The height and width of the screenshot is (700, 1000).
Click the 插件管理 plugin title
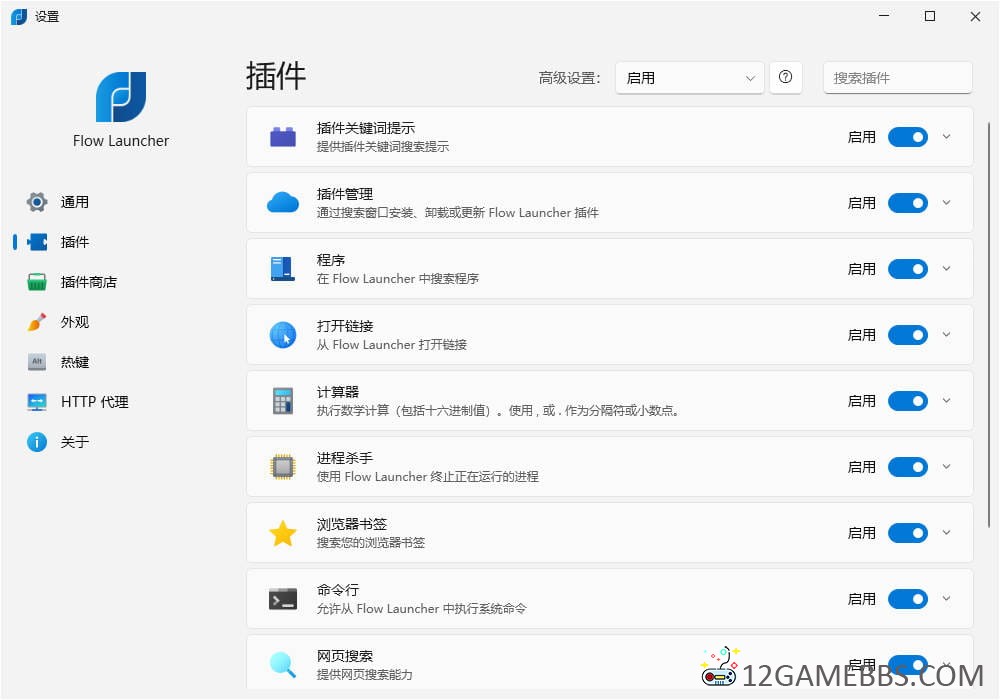pos(345,194)
